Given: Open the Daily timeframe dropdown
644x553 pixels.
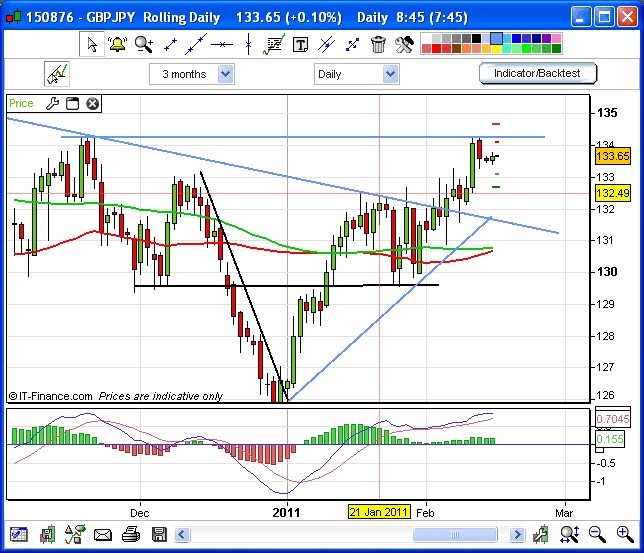Looking at the screenshot, I should click(x=356, y=74).
